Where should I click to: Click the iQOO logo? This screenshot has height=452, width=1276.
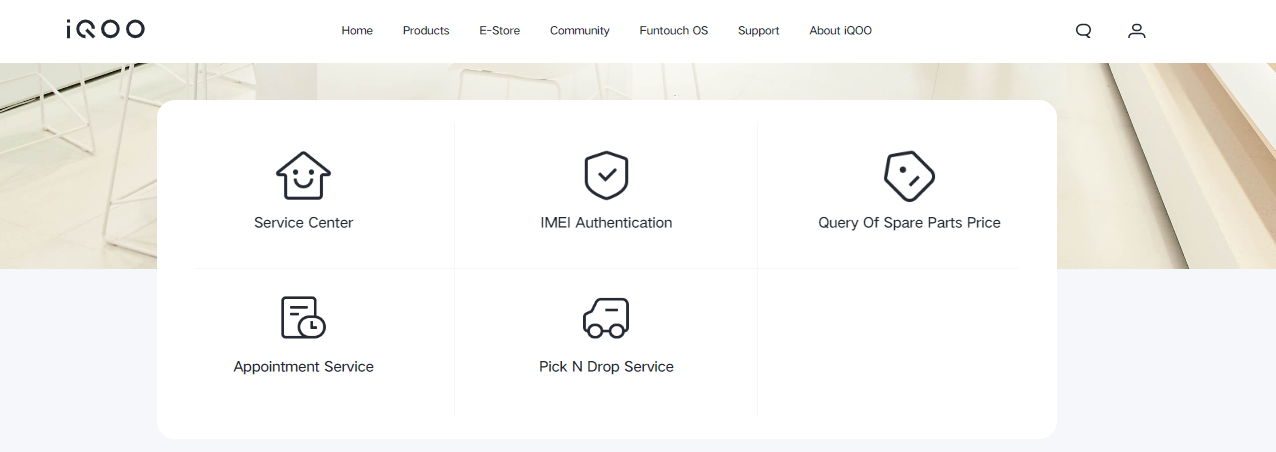click(x=105, y=30)
